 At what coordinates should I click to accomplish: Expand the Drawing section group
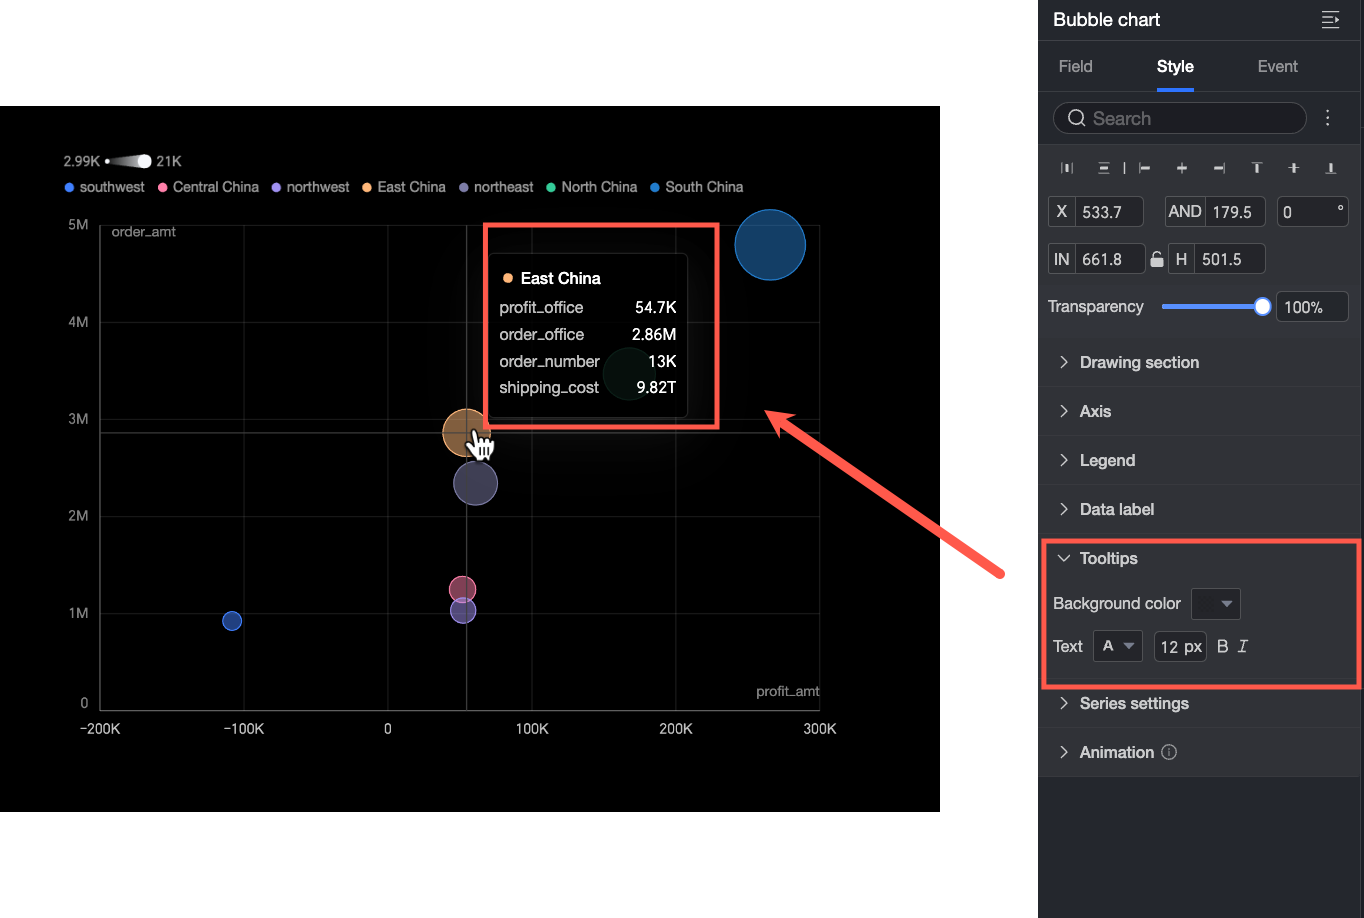[x=1200, y=362]
